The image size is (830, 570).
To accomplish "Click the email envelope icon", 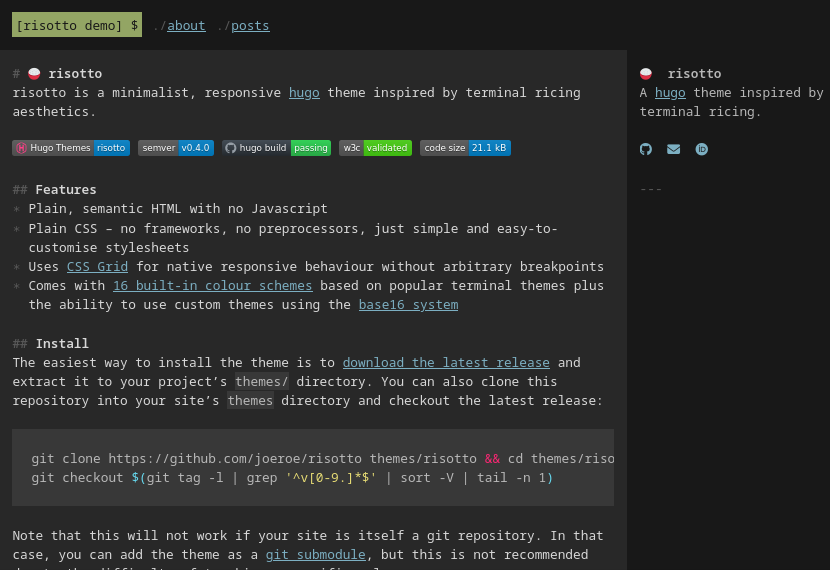I will pos(673,149).
